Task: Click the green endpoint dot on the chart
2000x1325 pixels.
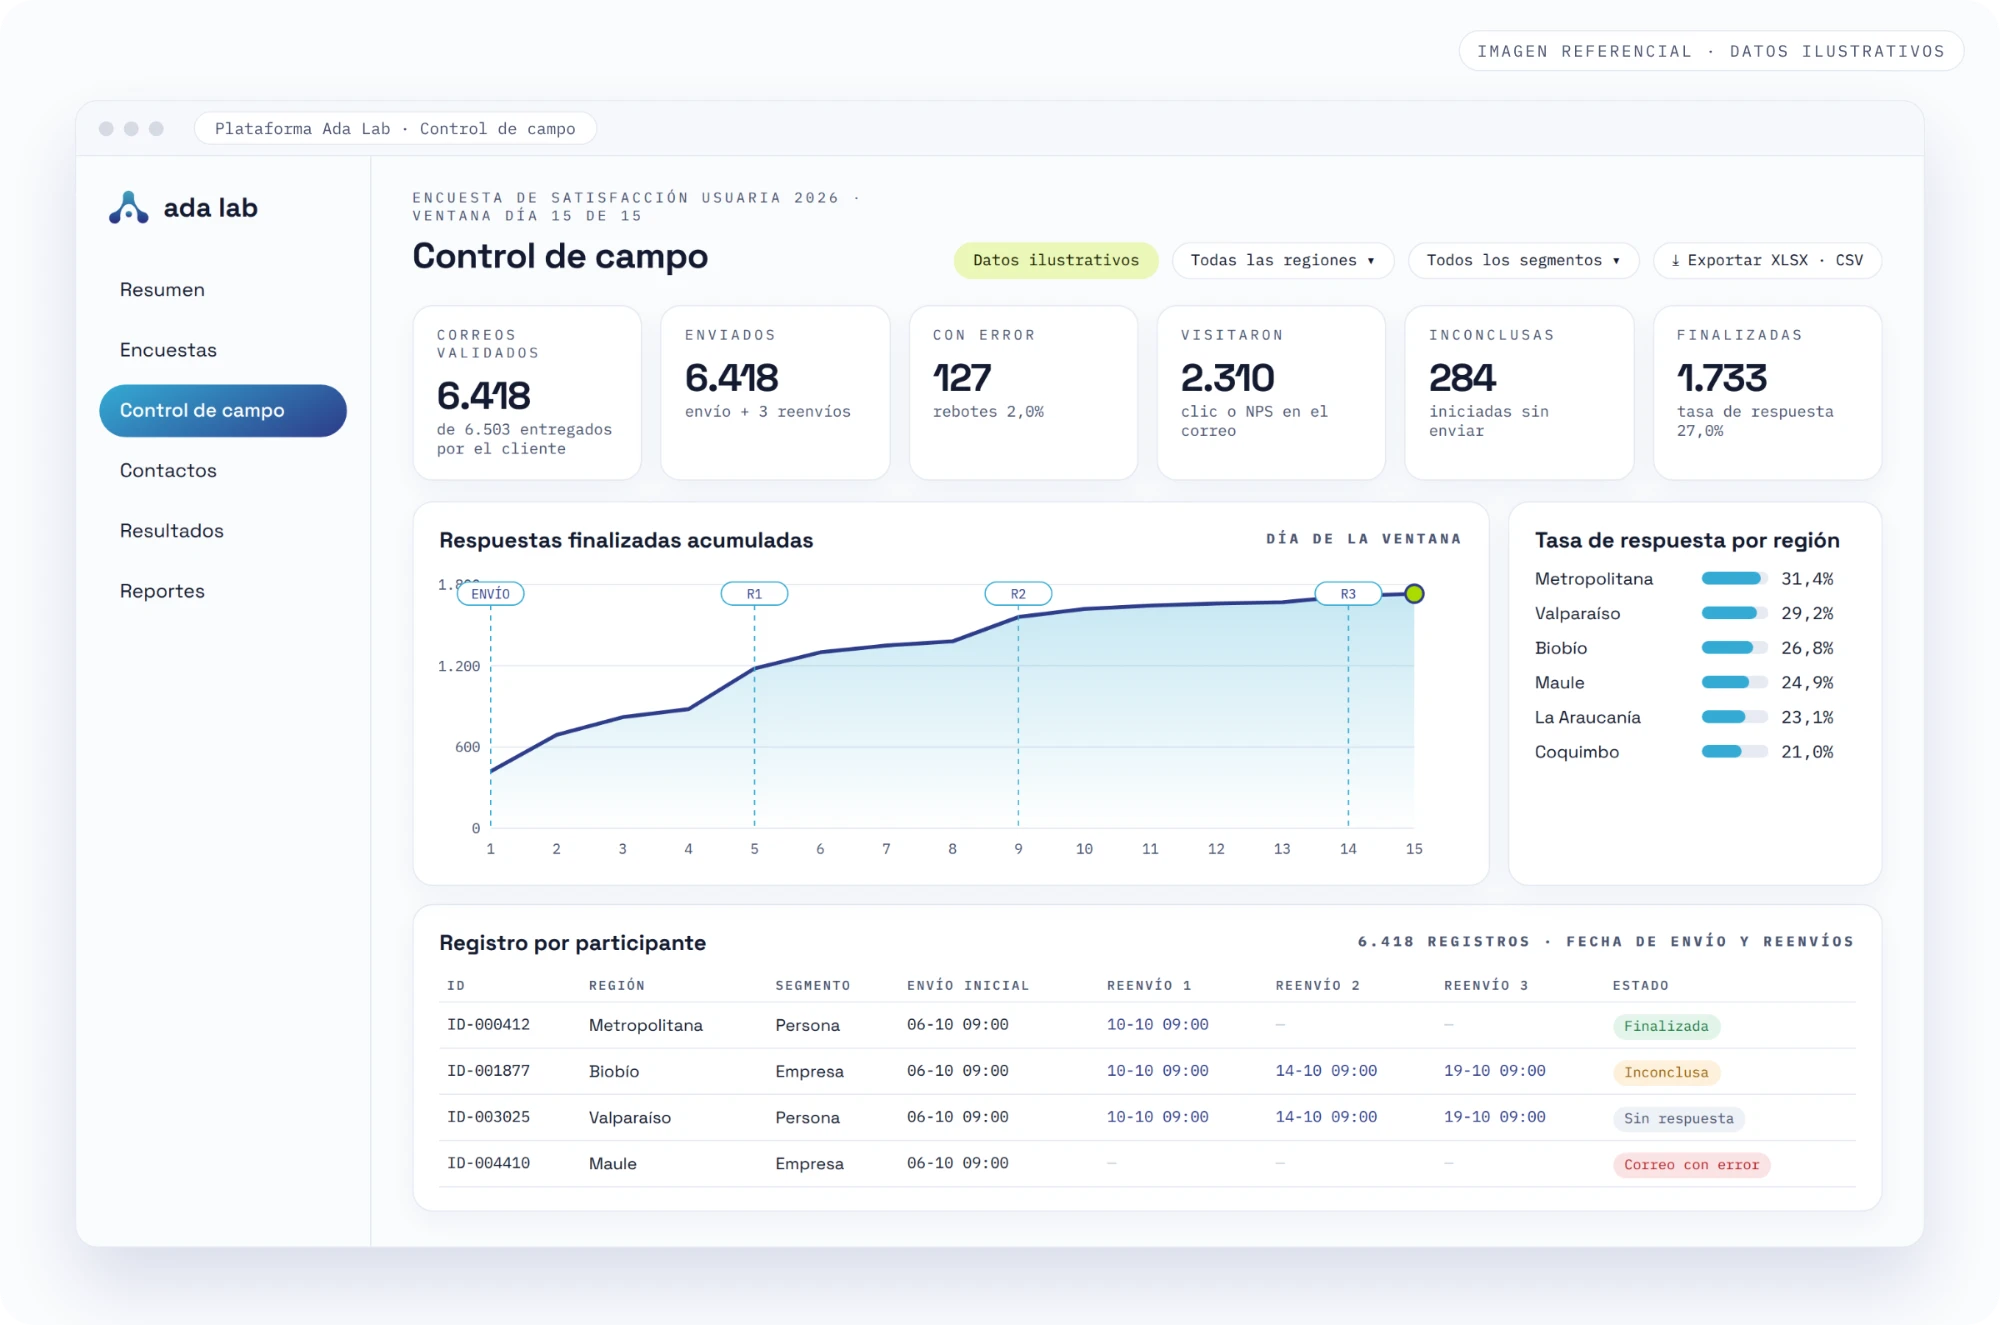Action: (1414, 594)
